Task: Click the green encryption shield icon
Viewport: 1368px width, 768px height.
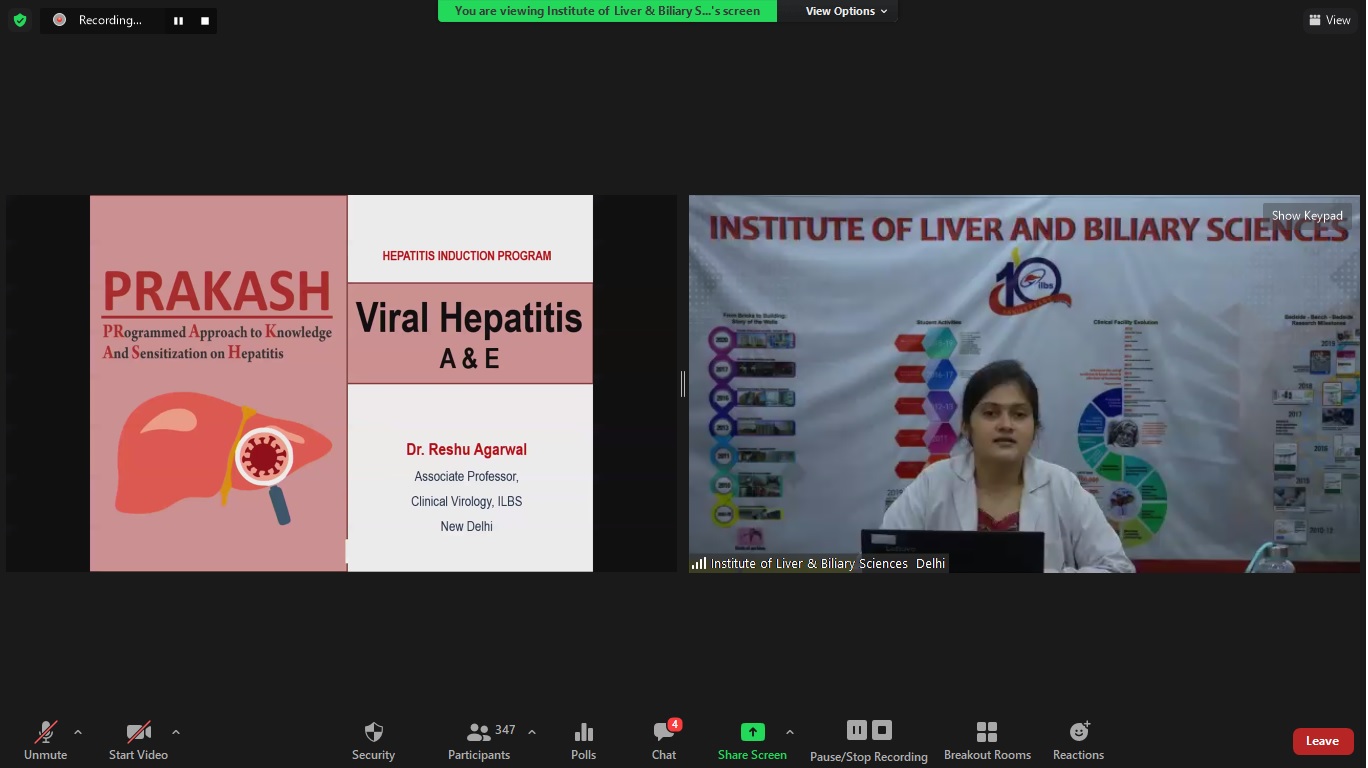Action: (x=19, y=20)
